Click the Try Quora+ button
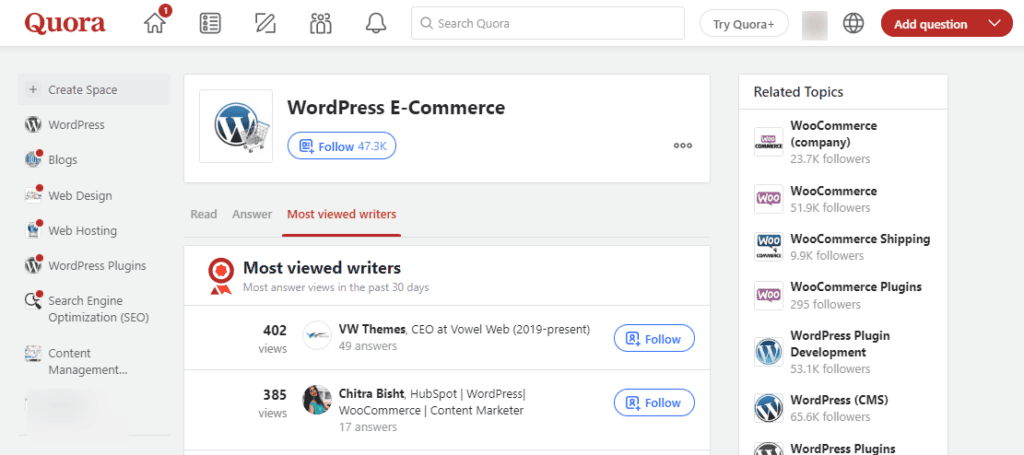 pyautogui.click(x=743, y=24)
